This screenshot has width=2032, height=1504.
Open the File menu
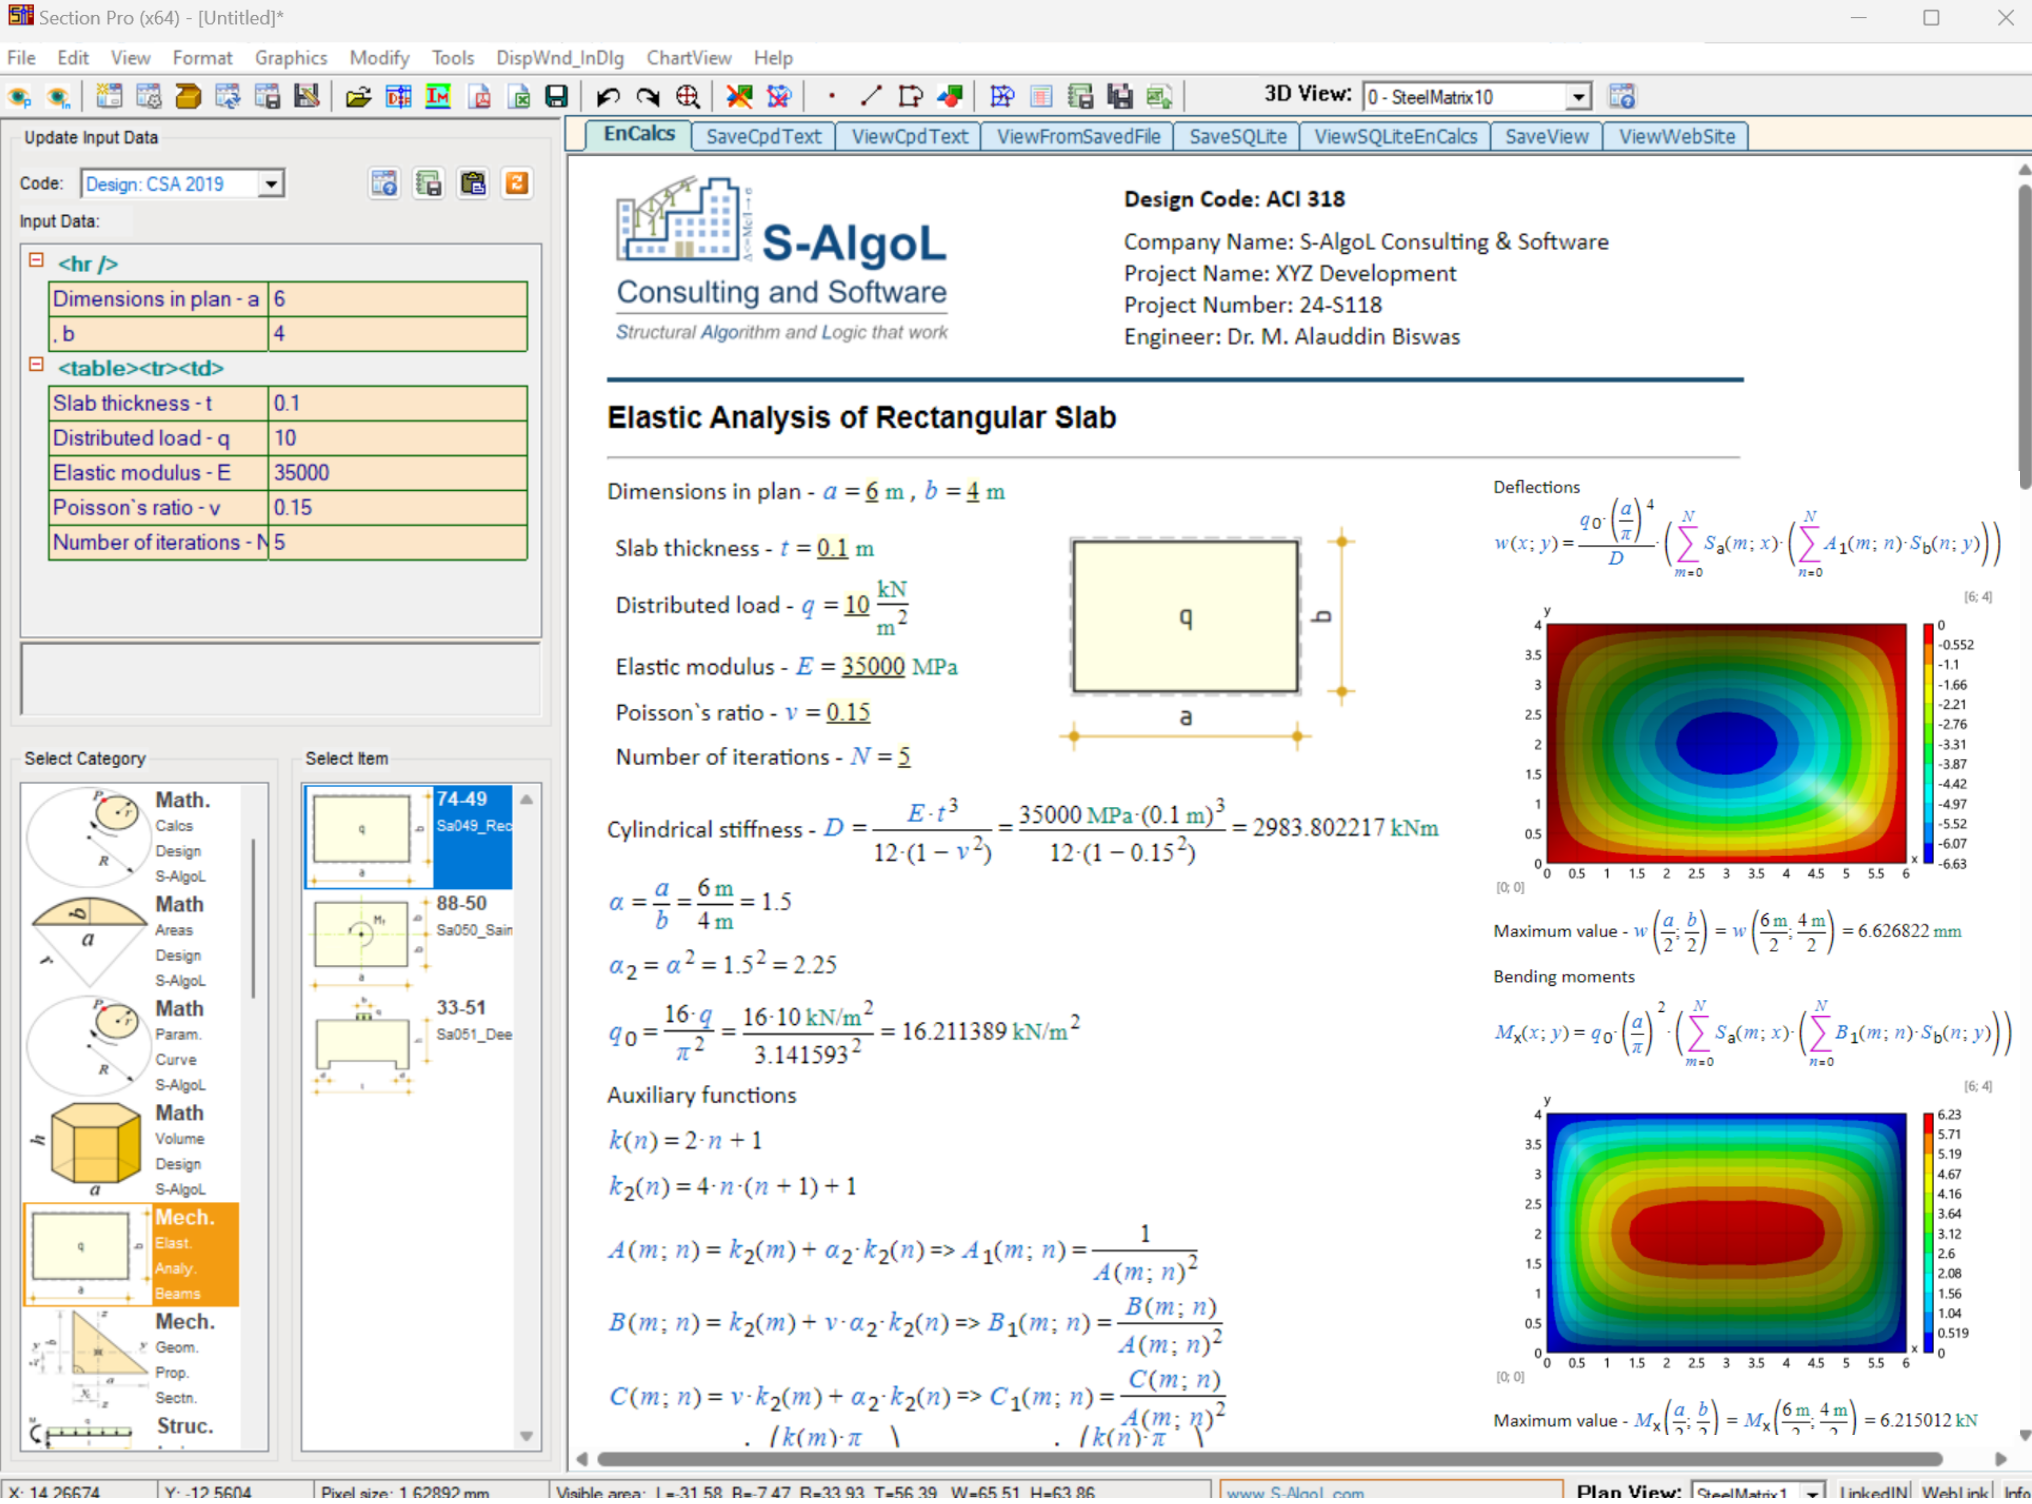[x=21, y=58]
